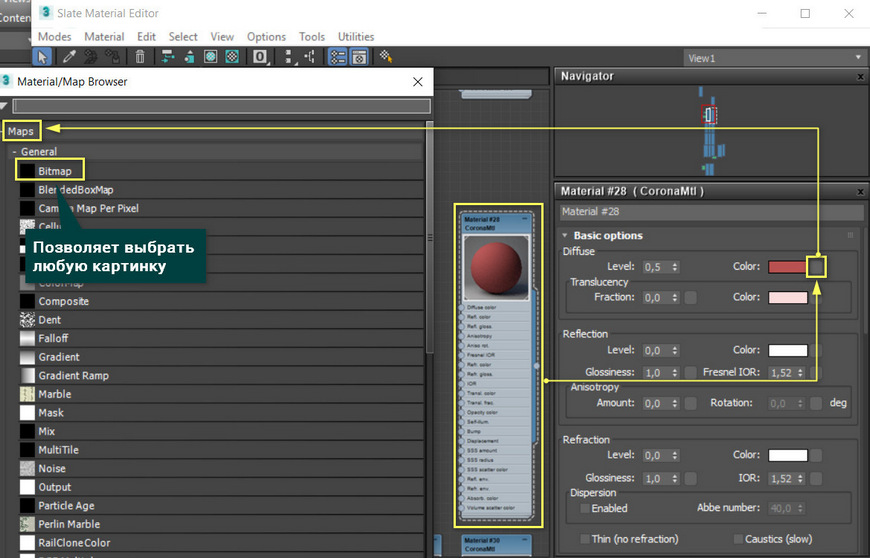
Task: Select the Noise map
Action: 221,469
